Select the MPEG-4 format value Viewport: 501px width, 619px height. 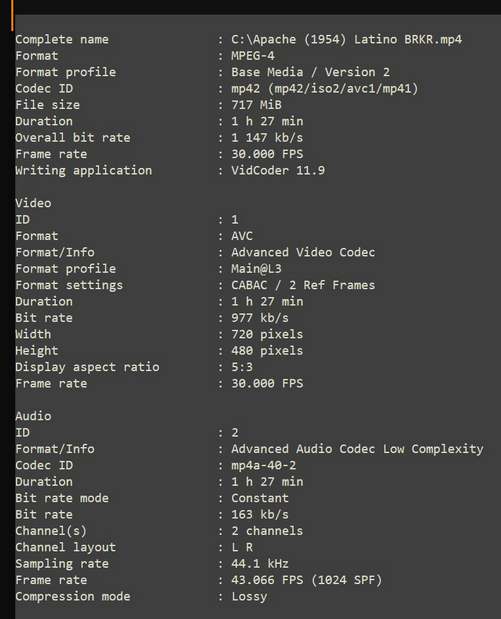click(253, 56)
